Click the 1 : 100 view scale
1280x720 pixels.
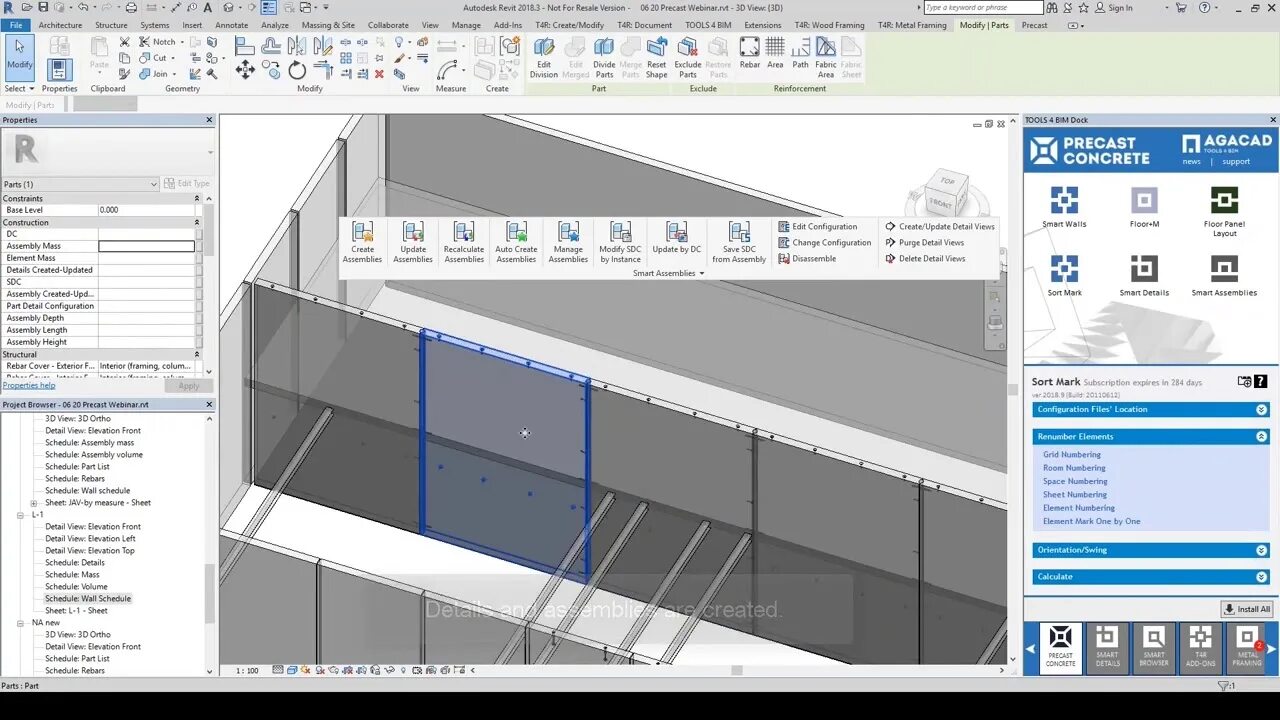click(x=247, y=670)
